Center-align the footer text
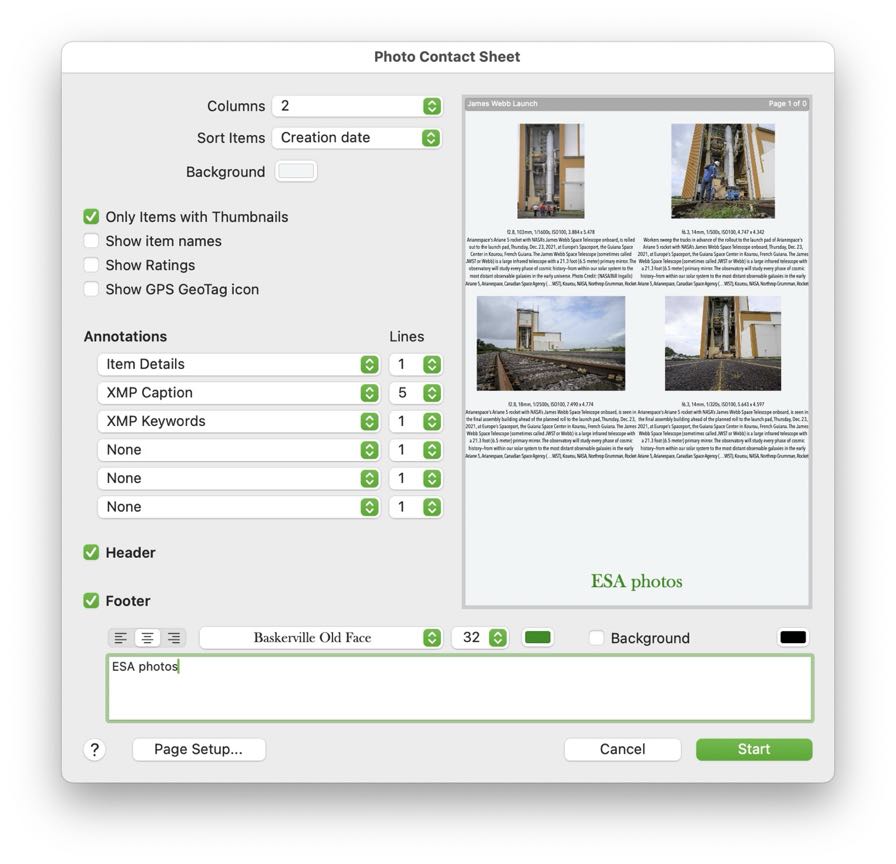The image size is (896, 864). (147, 638)
